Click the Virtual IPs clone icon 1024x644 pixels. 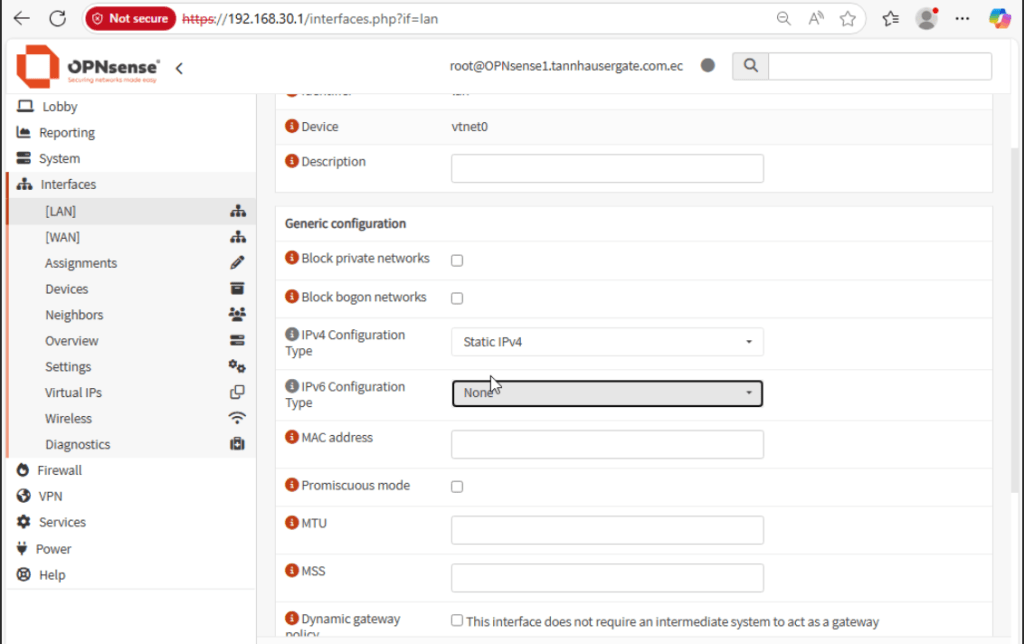(237, 392)
